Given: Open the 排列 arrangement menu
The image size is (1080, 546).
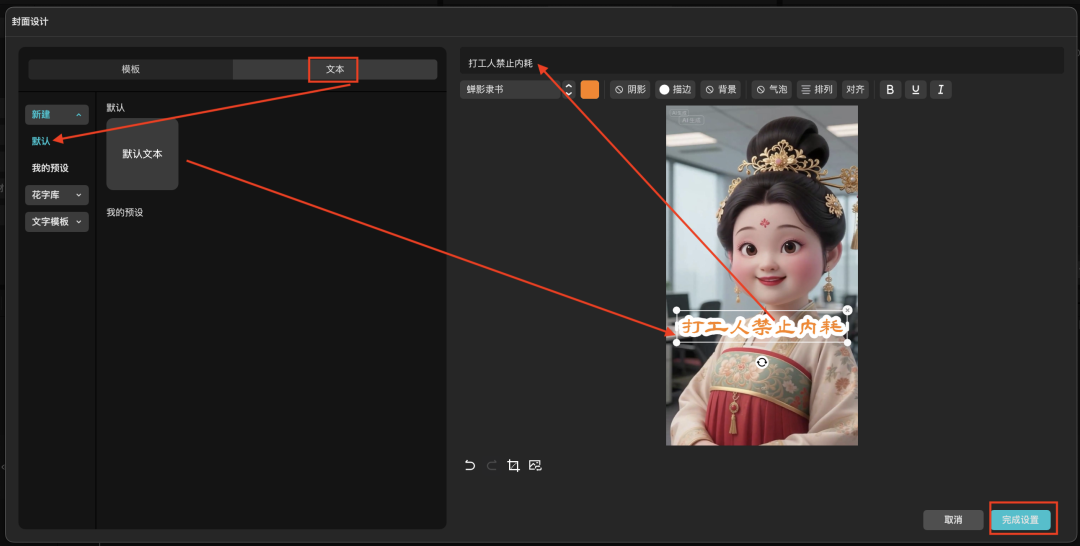Looking at the screenshot, I should click(x=817, y=90).
